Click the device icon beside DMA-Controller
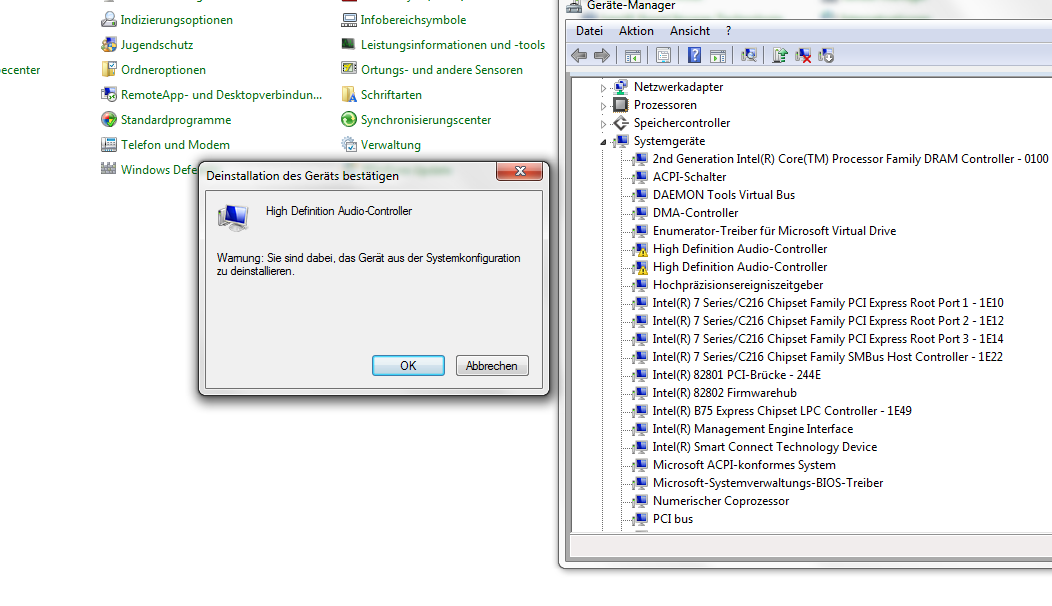This screenshot has width=1052, height=606. click(641, 213)
